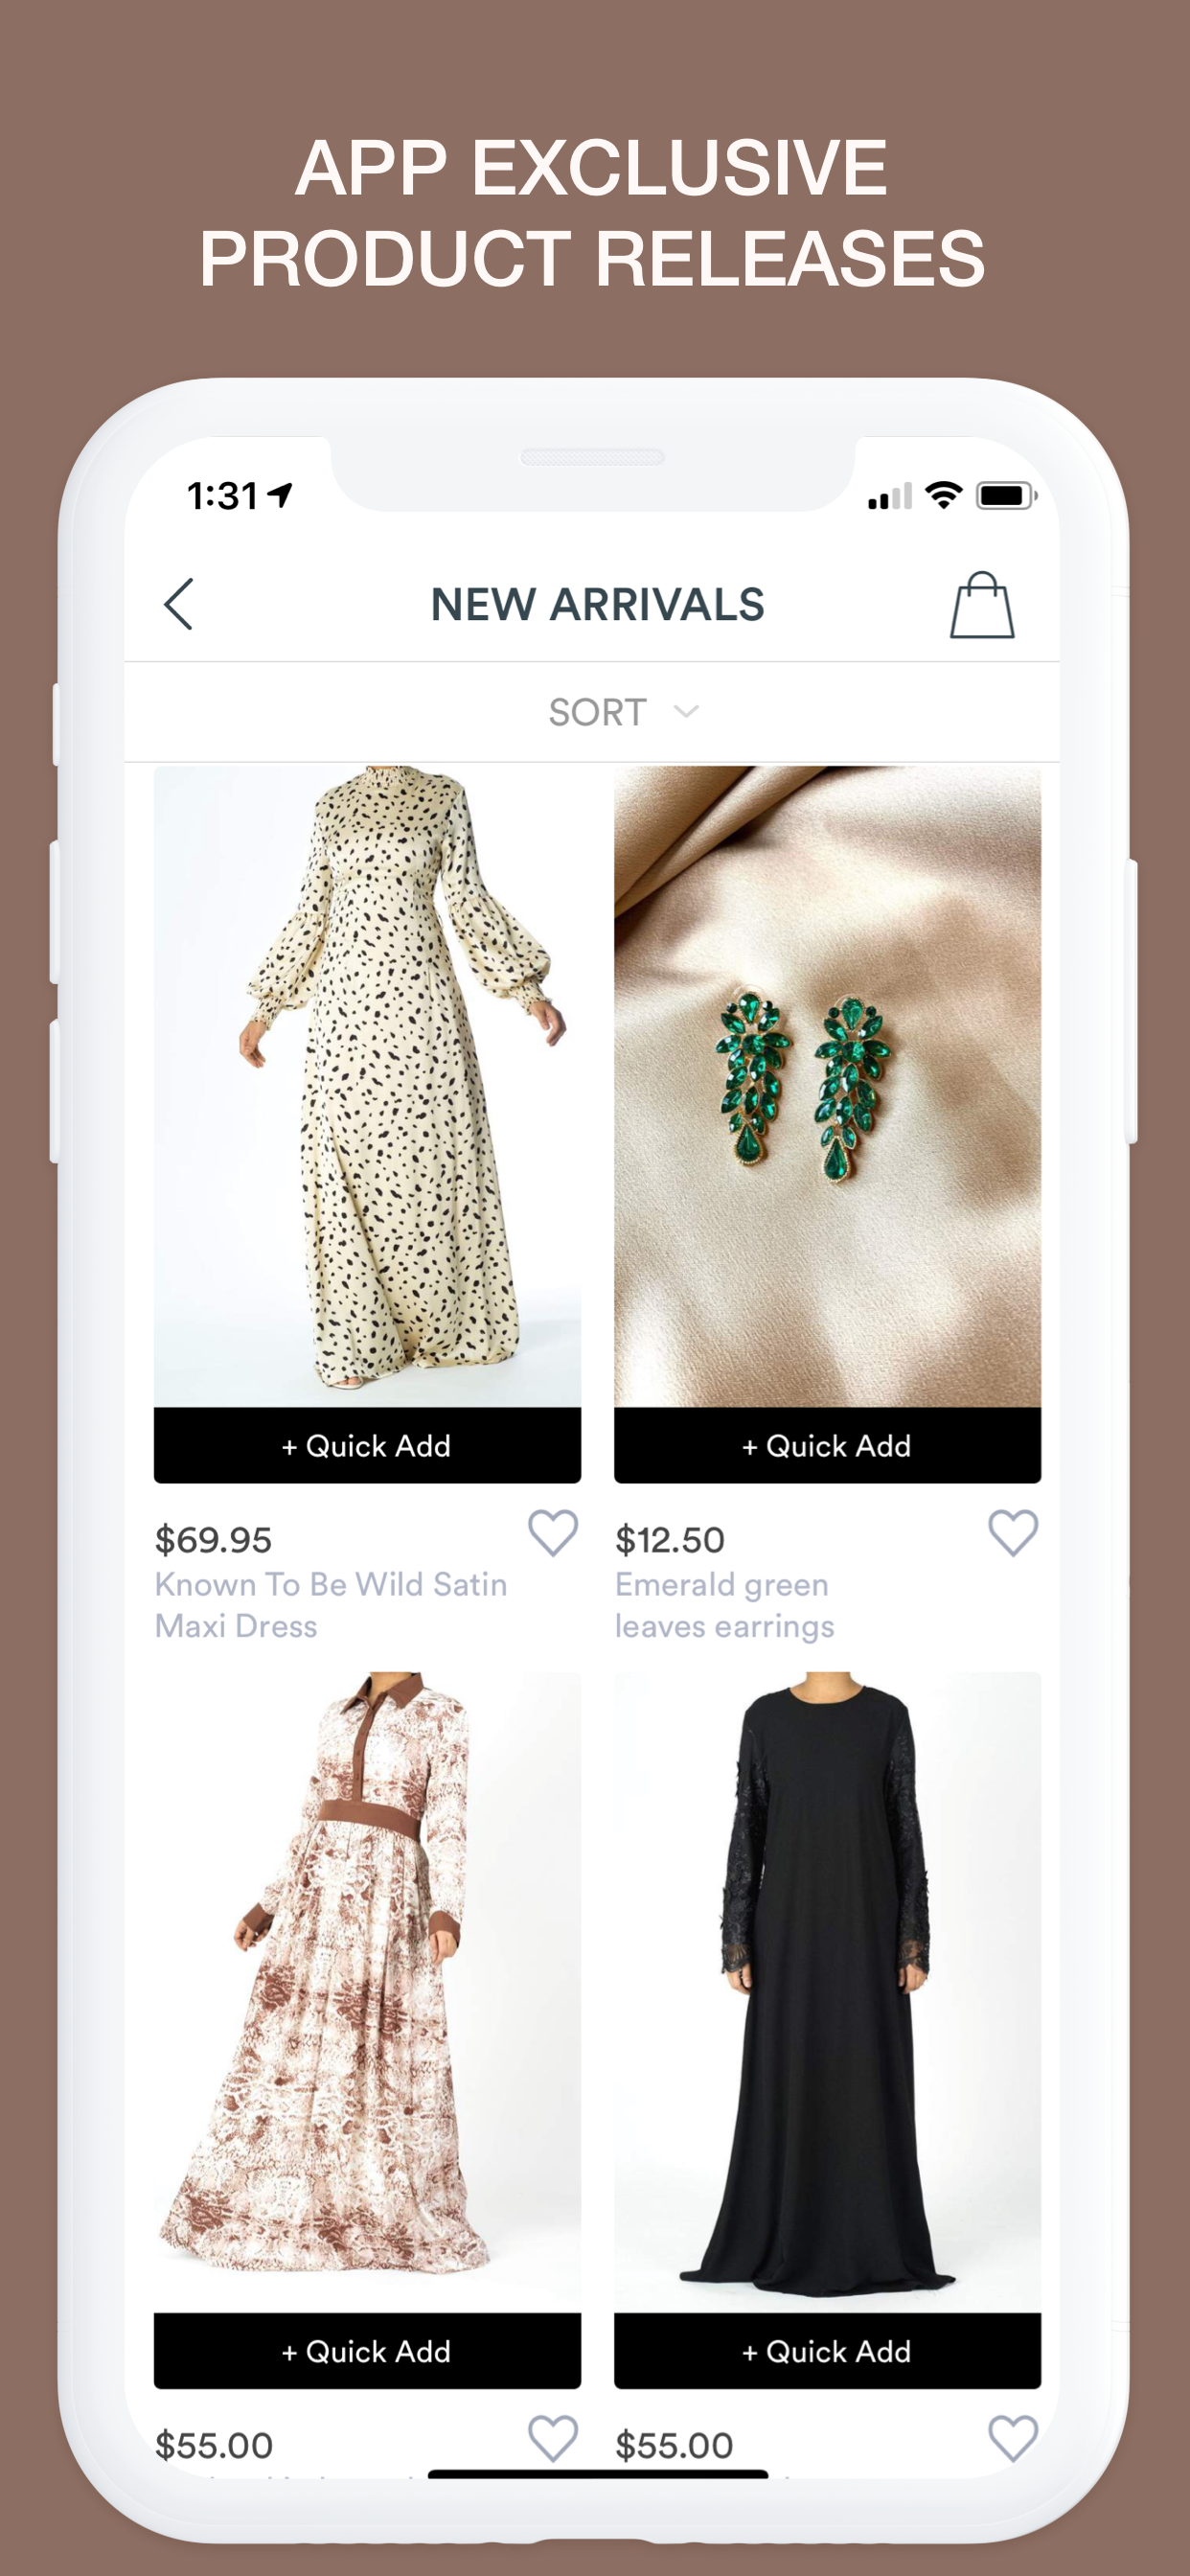View the black dress product photo

pyautogui.click(x=827, y=1992)
